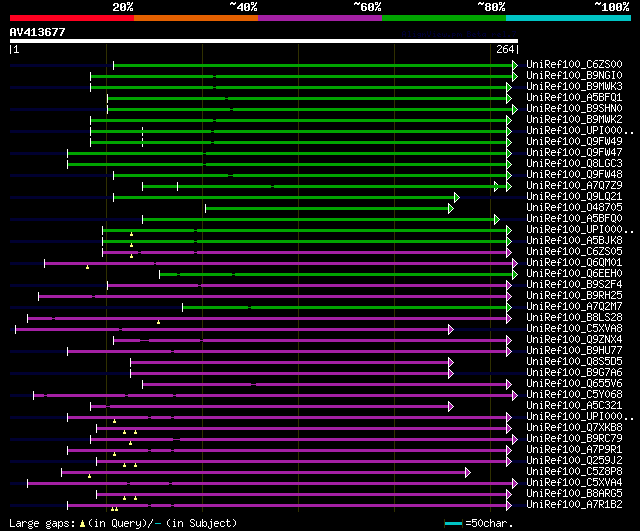Image resolution: width=640 pixels, height=531 pixels.
Task: Choose hit UniRef100_A5C321
Action: tap(574, 406)
